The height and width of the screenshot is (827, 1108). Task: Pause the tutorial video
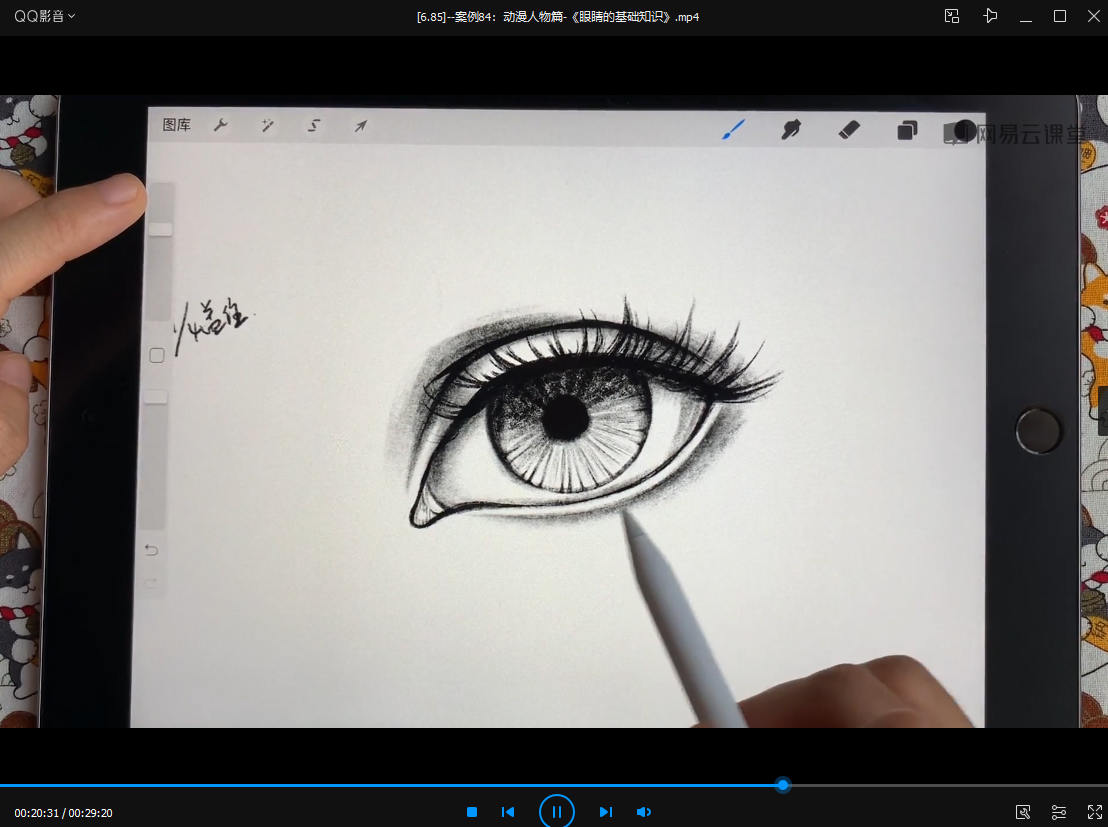click(556, 811)
